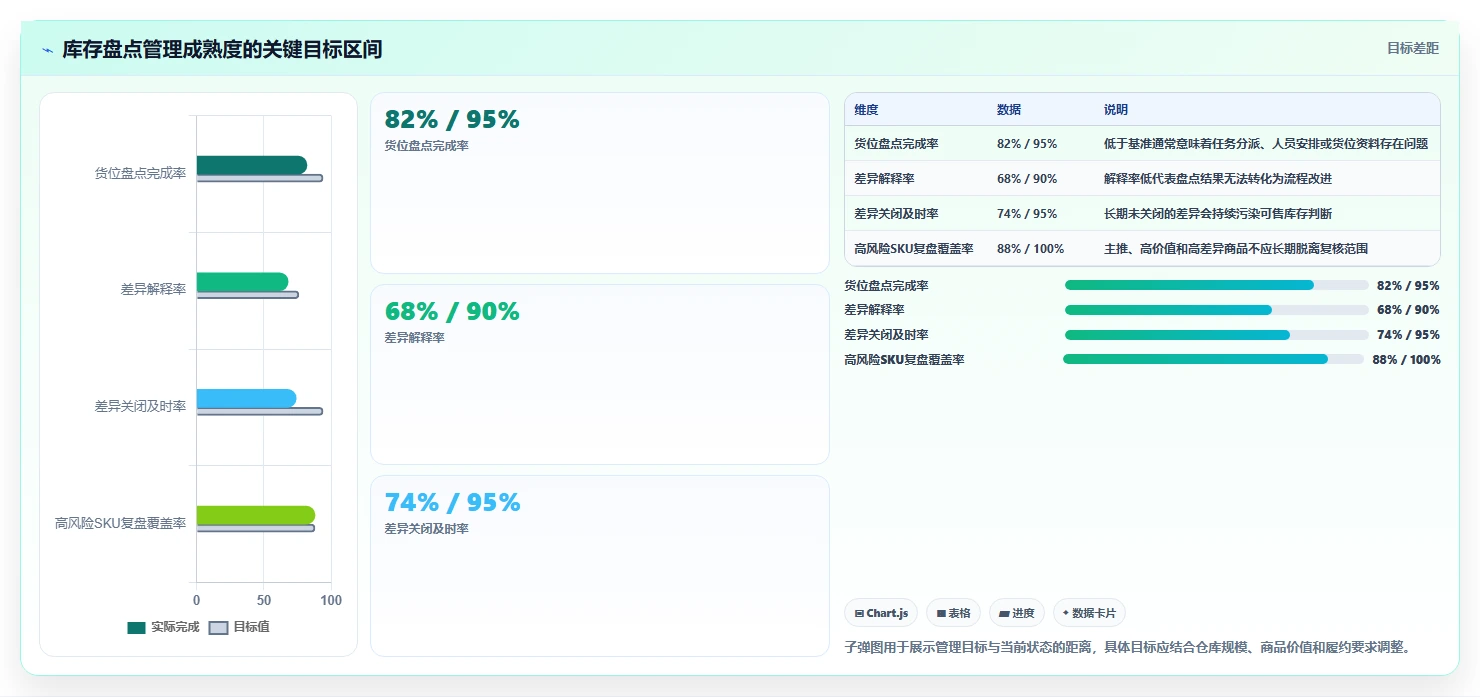This screenshot has width=1480, height=697.
Task: Click the 差异关闭及时率 progress bar
Action: [x=1216, y=335]
